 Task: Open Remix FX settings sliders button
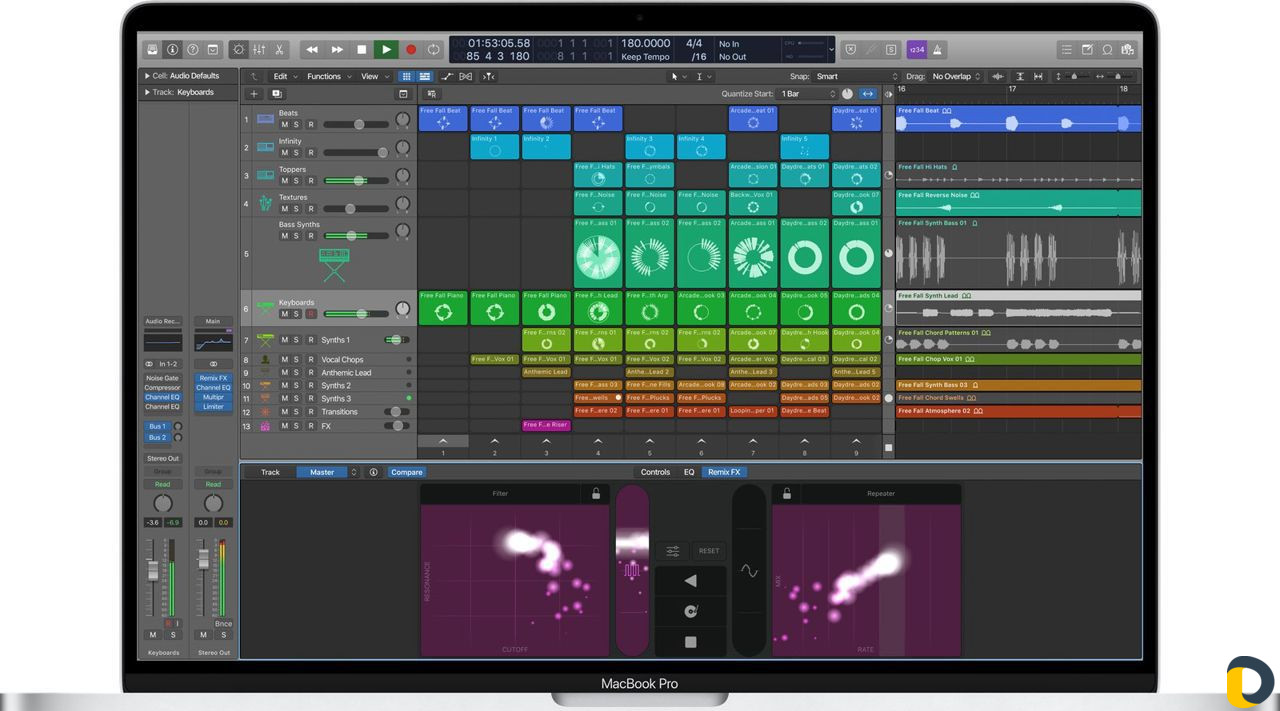[x=672, y=551]
